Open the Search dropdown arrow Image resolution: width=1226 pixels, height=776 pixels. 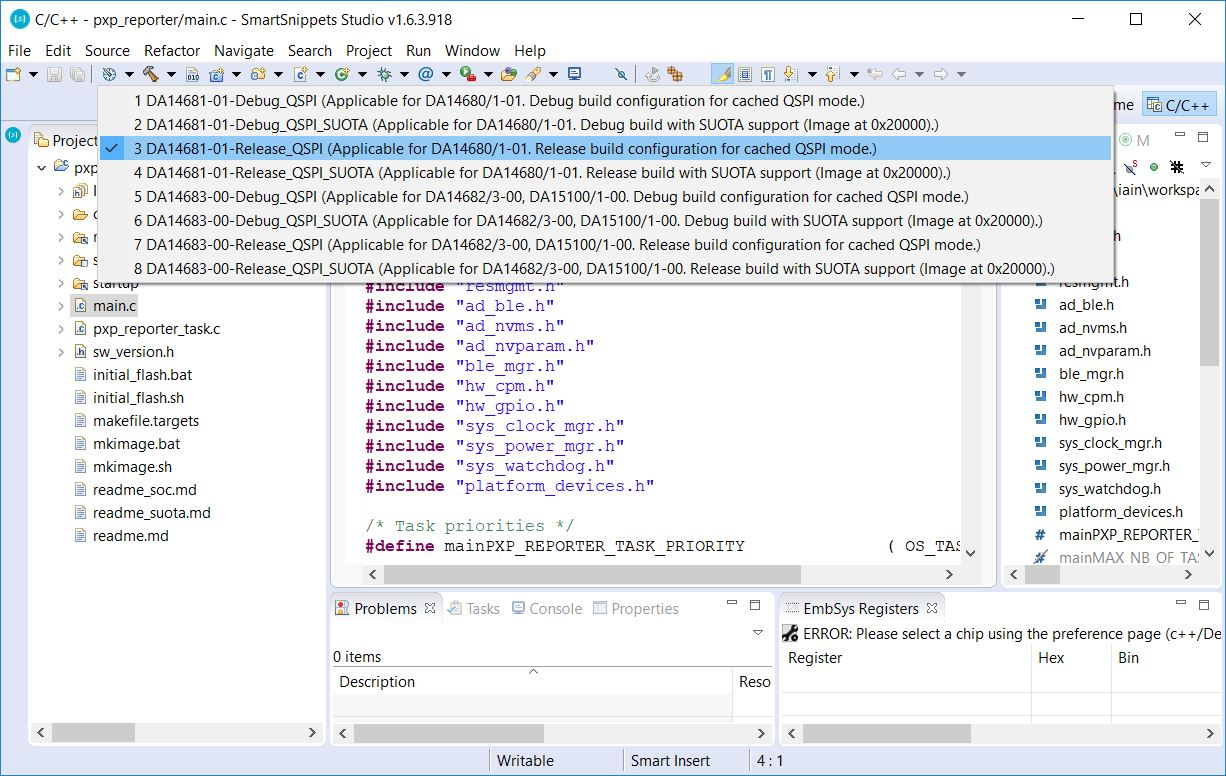(553, 74)
